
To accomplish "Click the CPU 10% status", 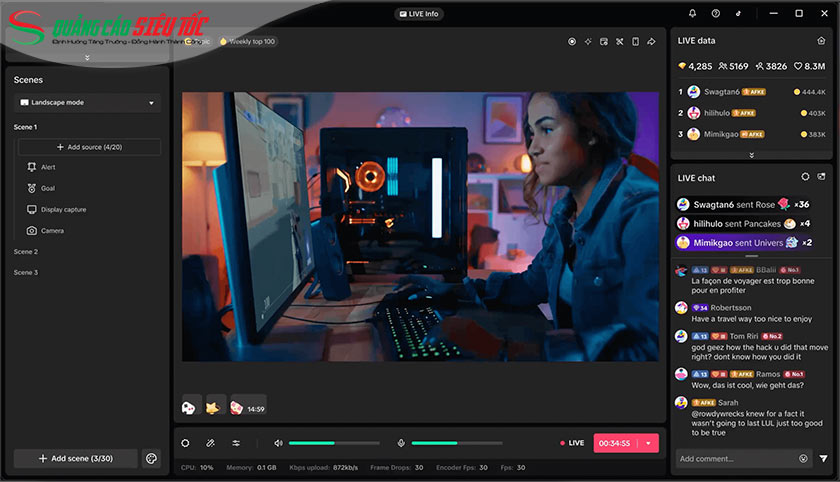I will [x=197, y=468].
